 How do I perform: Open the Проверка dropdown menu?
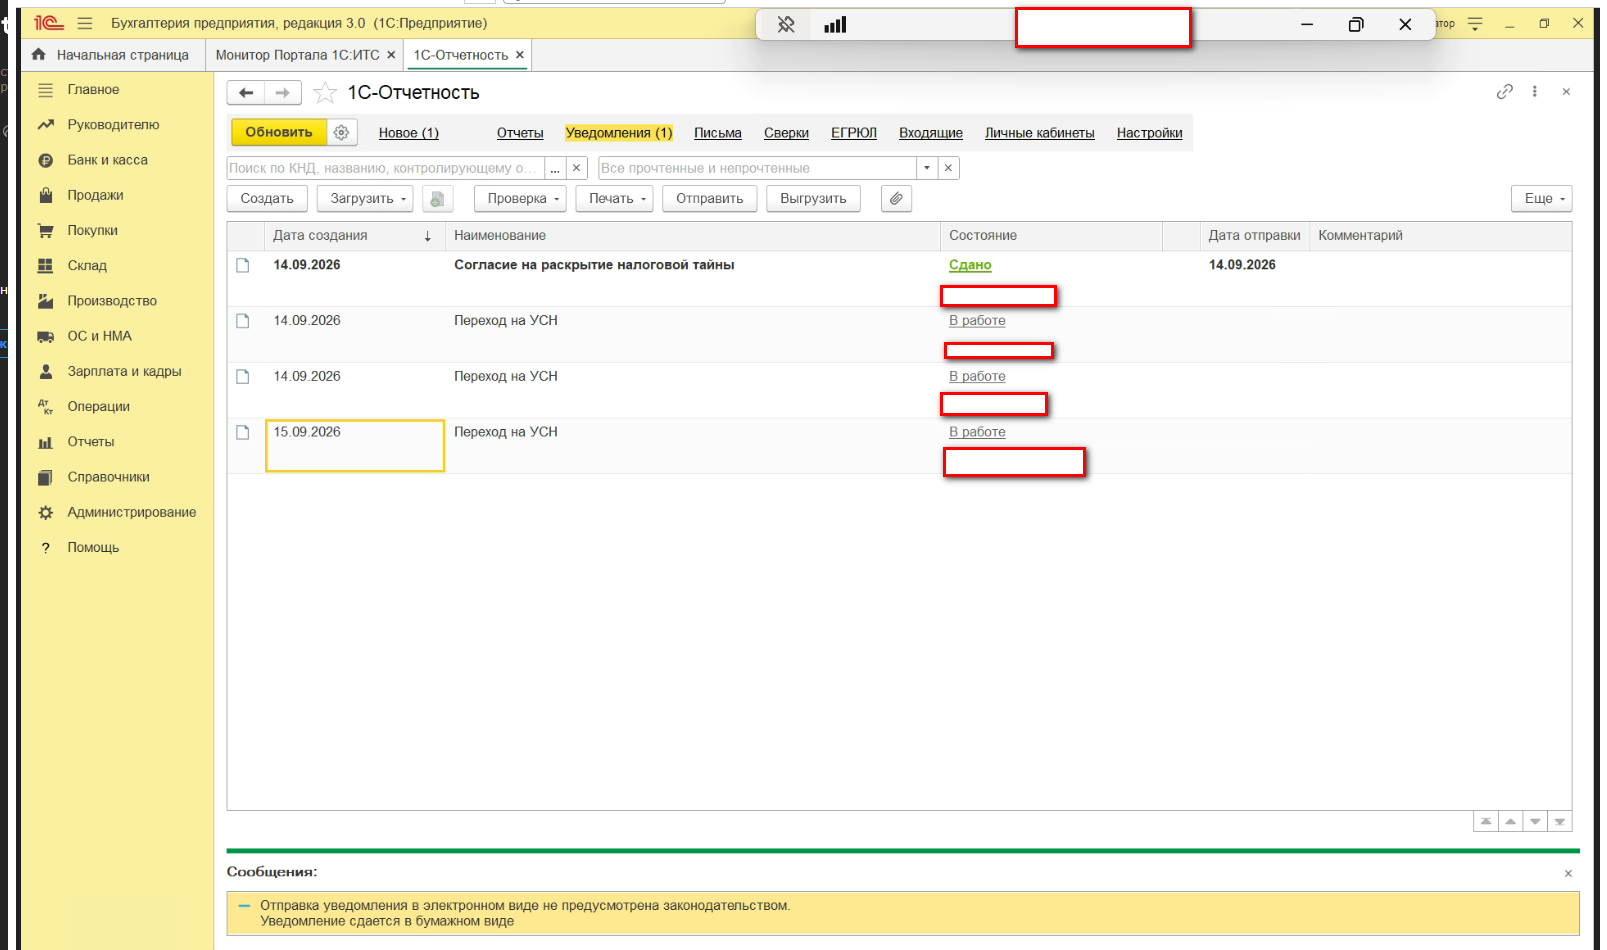click(x=520, y=199)
